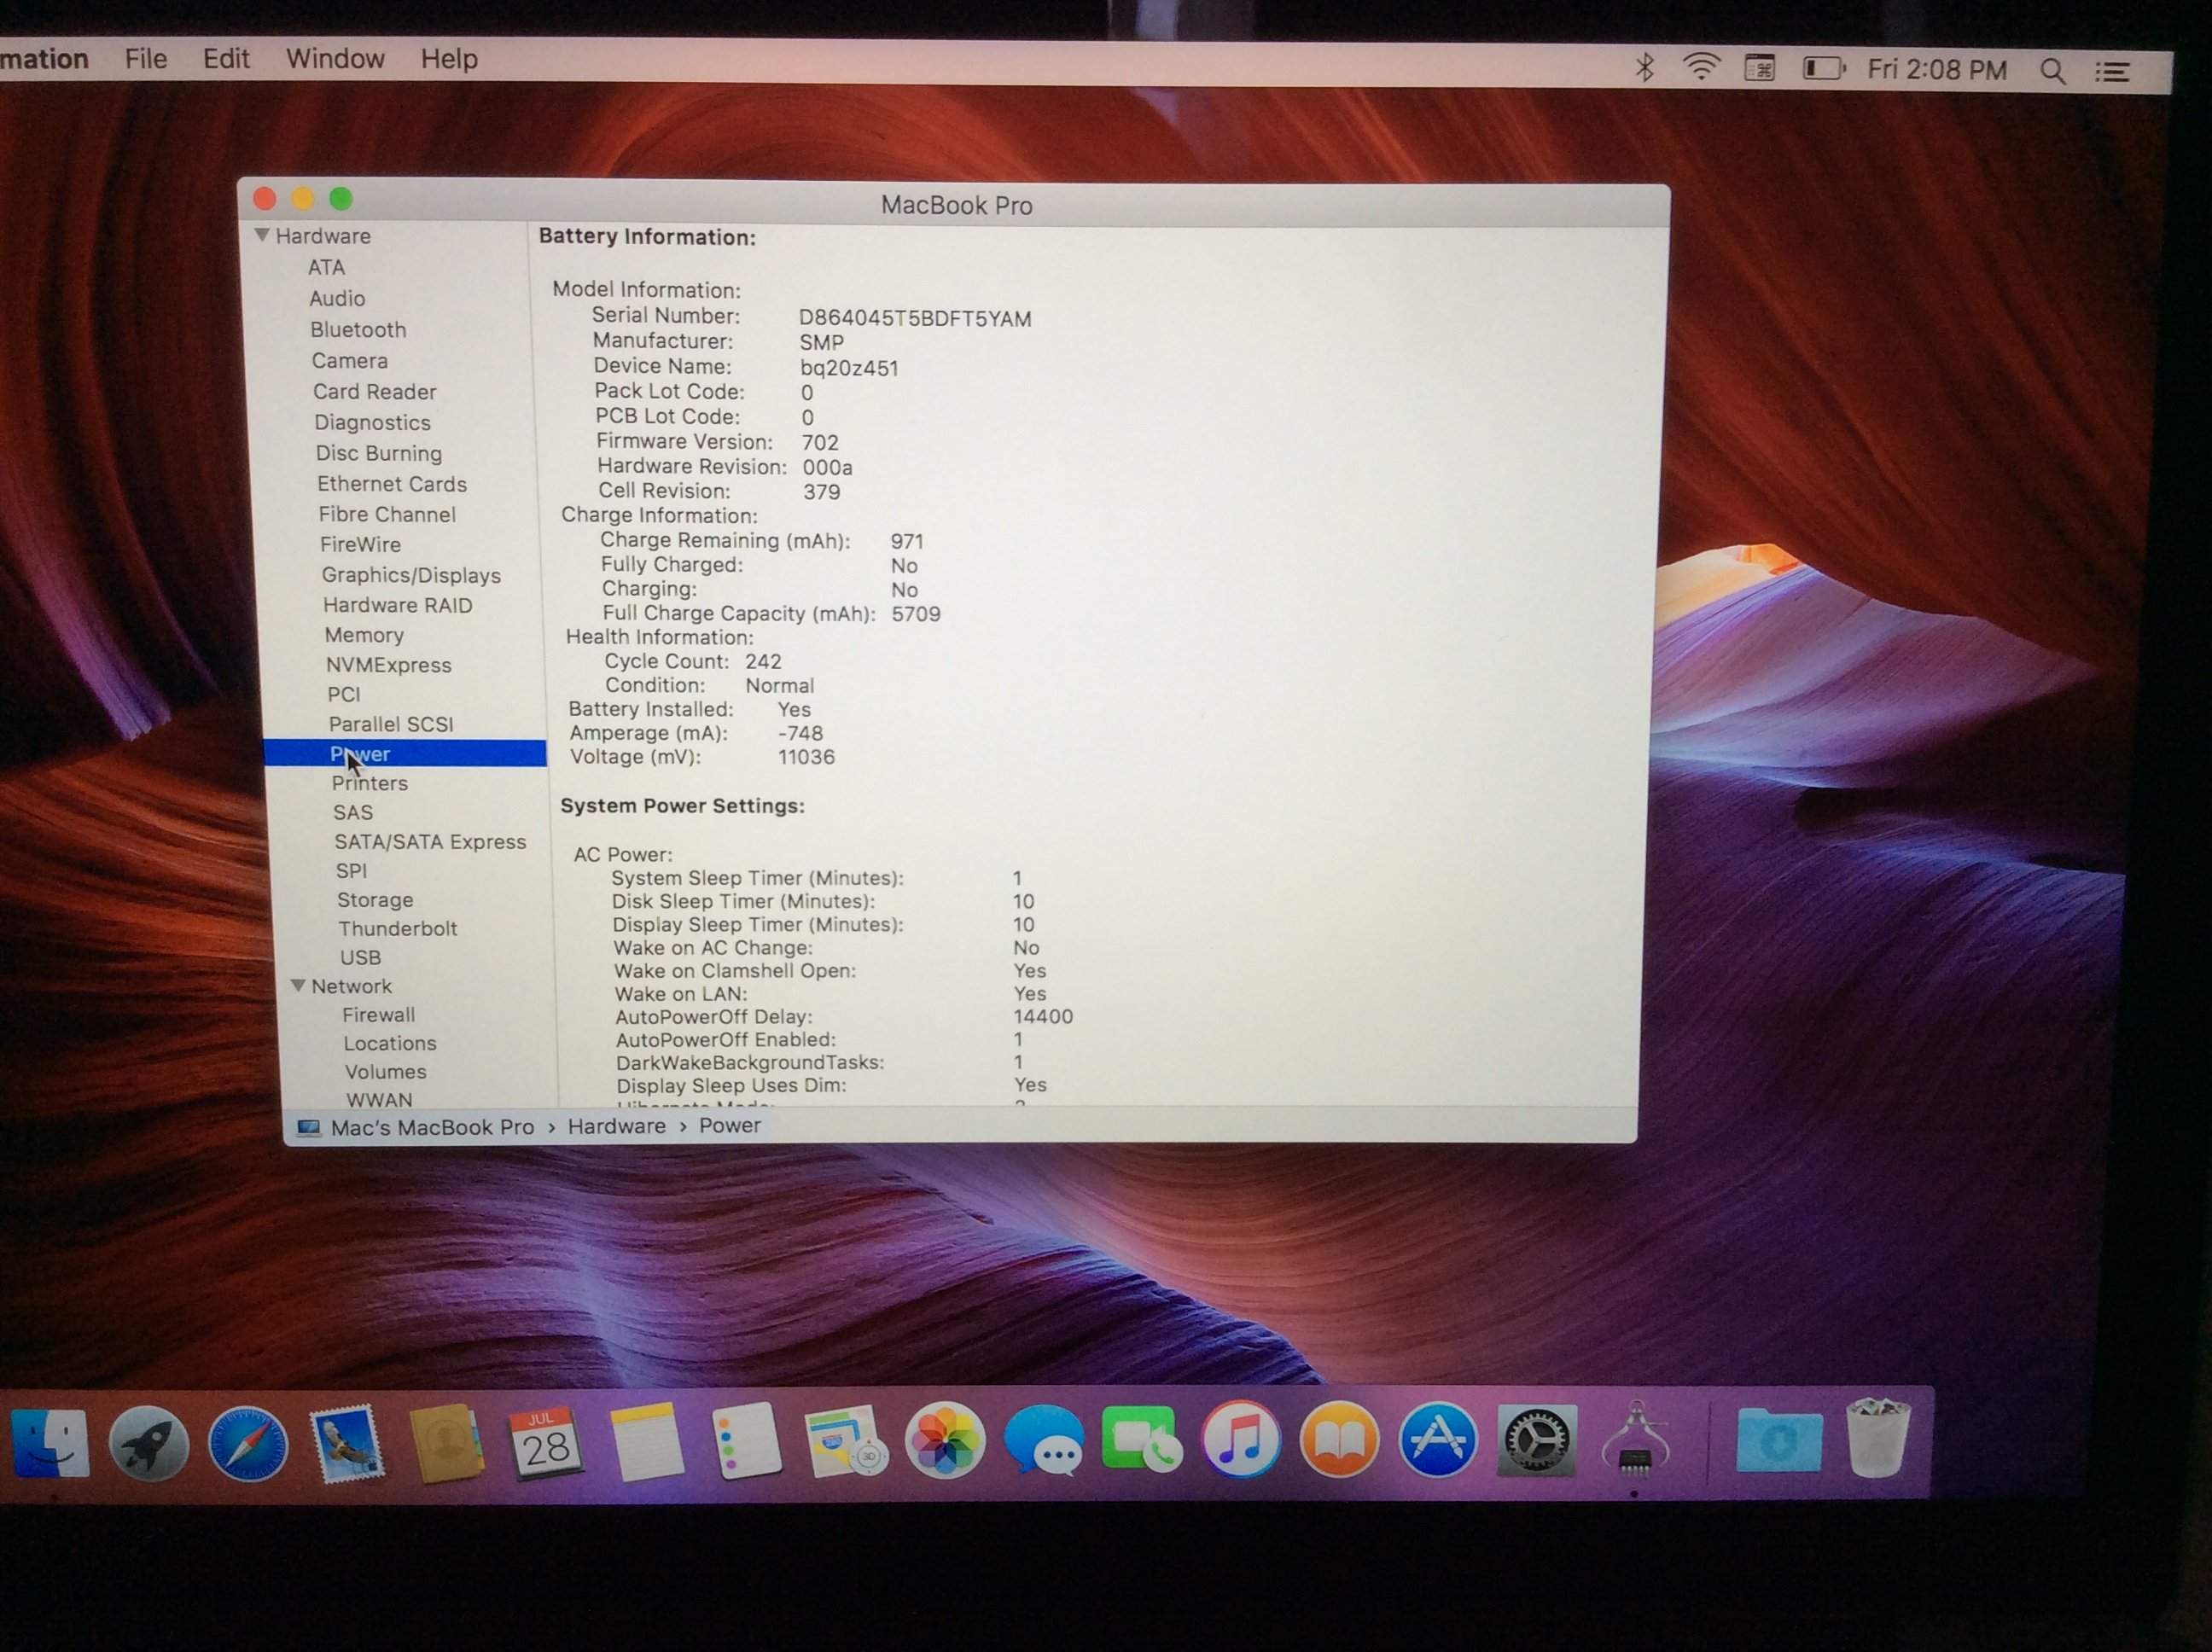Viewport: 2212px width, 1652px height.
Task: Click Hardware in the path bar
Action: click(x=617, y=1127)
